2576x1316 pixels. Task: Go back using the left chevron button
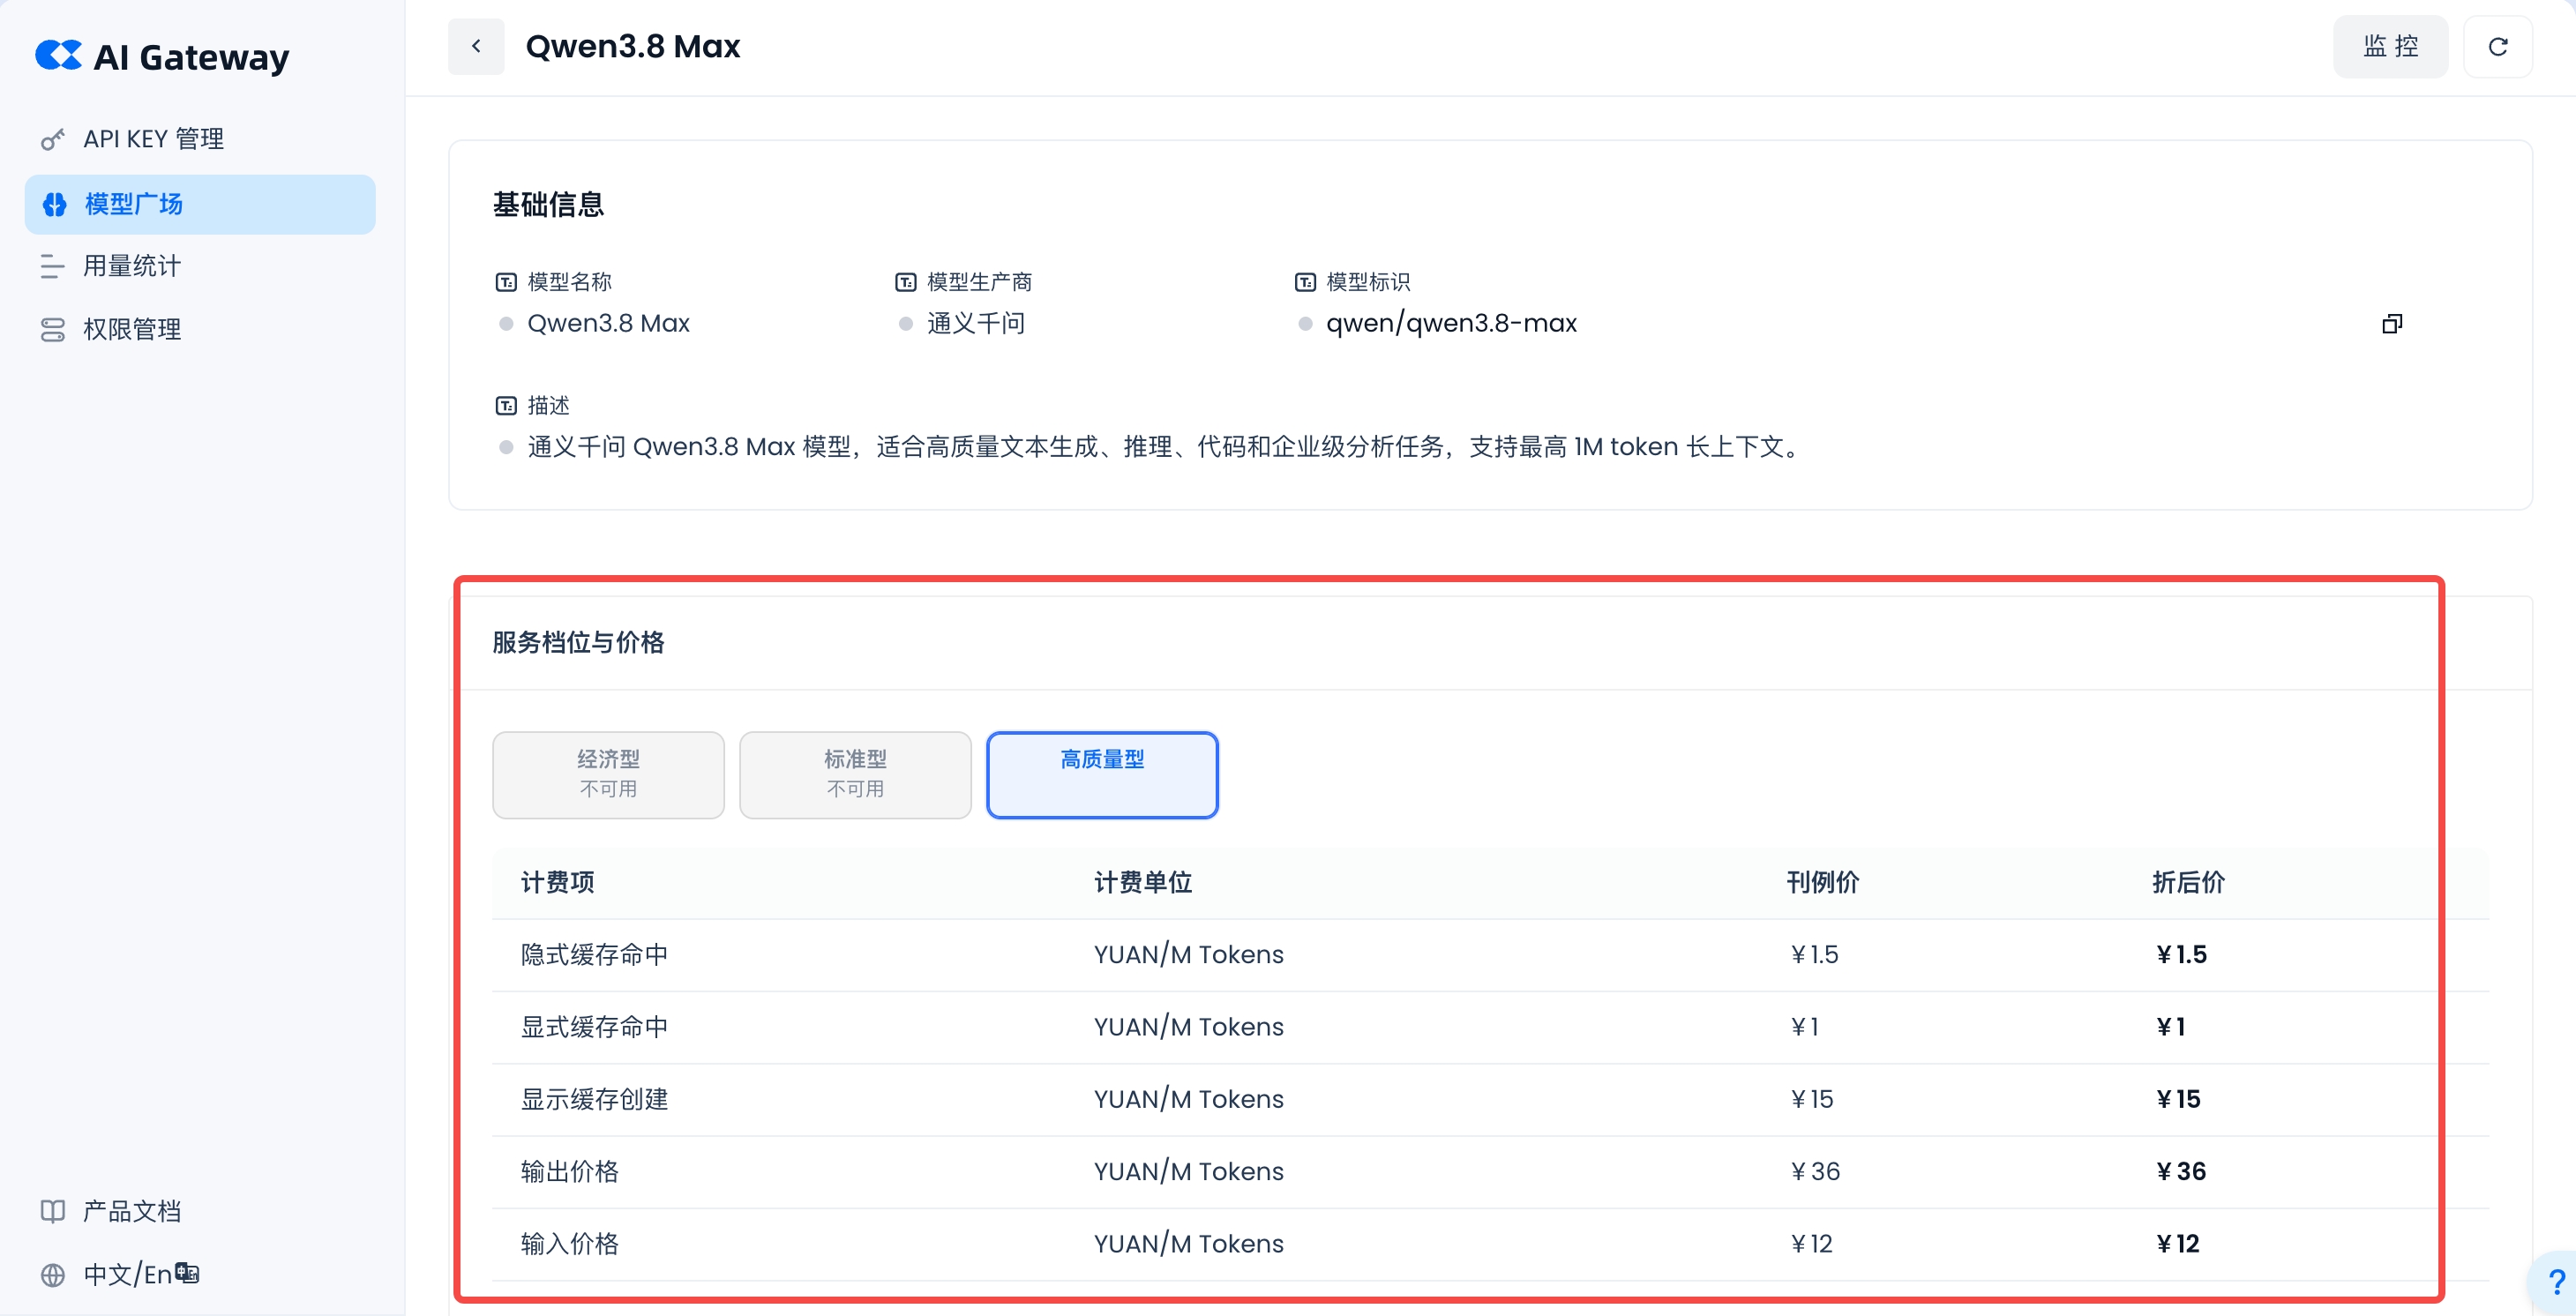click(476, 46)
